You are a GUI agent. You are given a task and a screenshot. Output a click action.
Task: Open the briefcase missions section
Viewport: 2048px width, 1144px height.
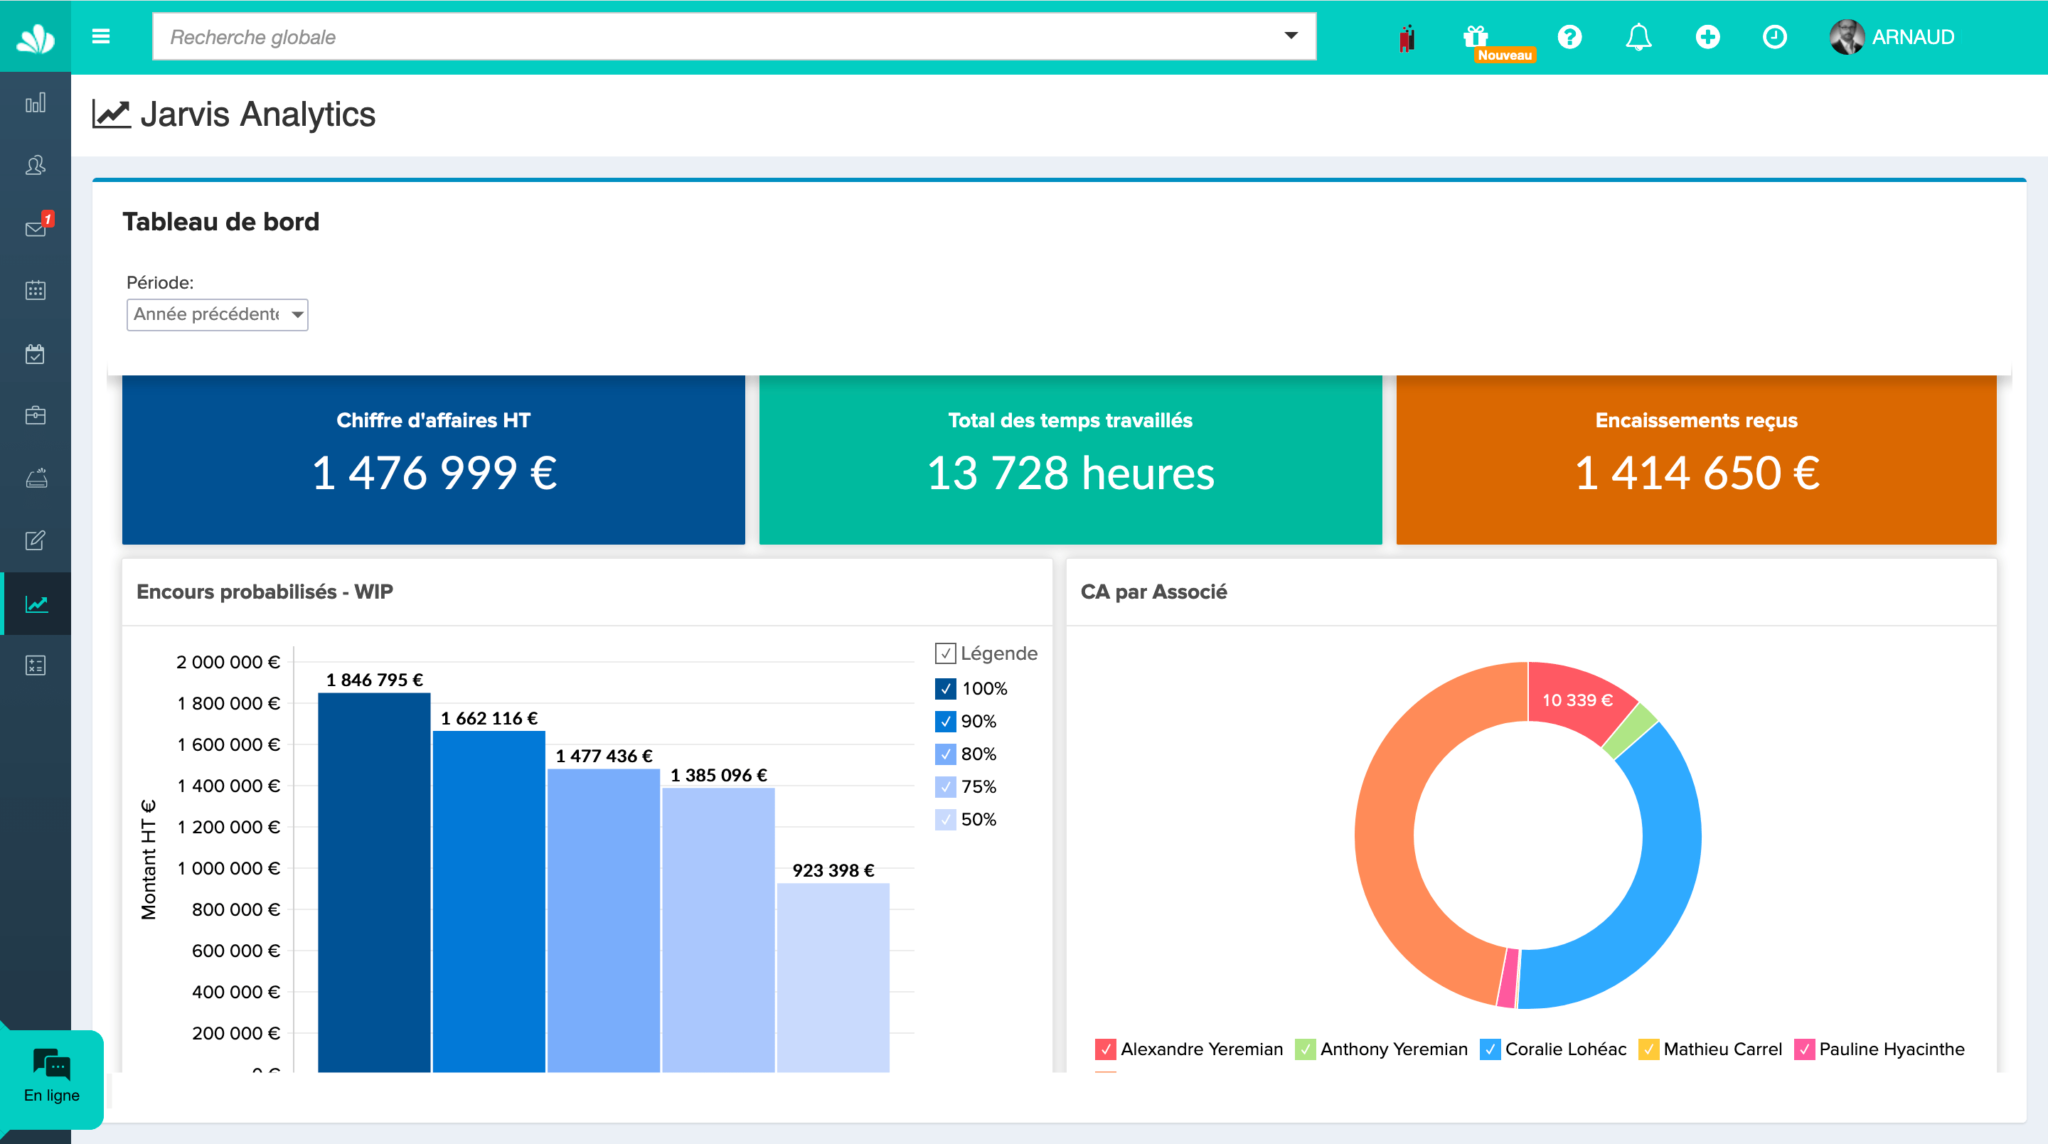36,415
